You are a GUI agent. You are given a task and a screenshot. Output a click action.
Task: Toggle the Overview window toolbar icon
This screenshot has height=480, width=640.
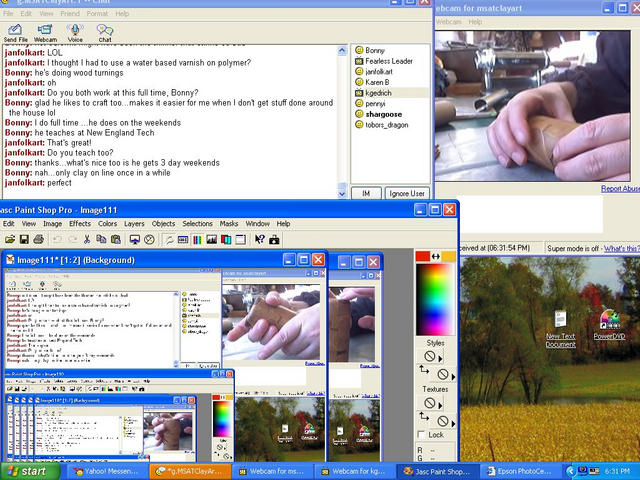point(183,240)
